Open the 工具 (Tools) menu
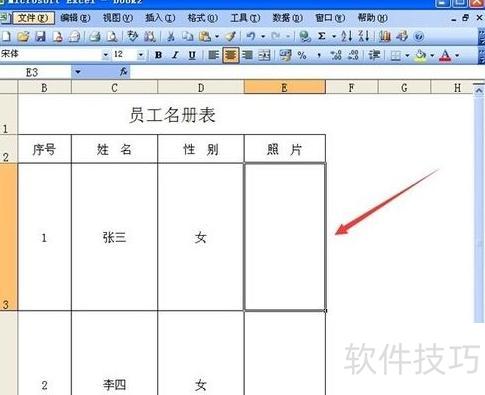The height and width of the screenshot is (395, 485). pyautogui.click(x=245, y=18)
